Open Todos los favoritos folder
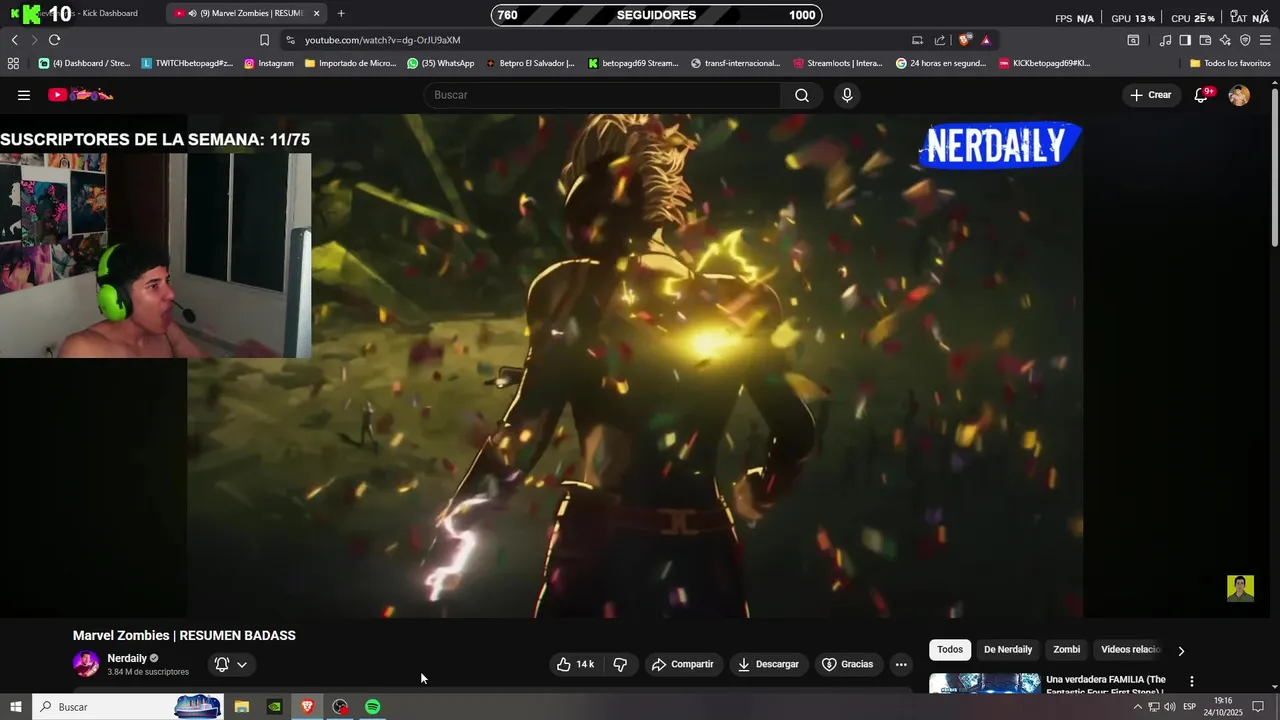 click(1230, 63)
